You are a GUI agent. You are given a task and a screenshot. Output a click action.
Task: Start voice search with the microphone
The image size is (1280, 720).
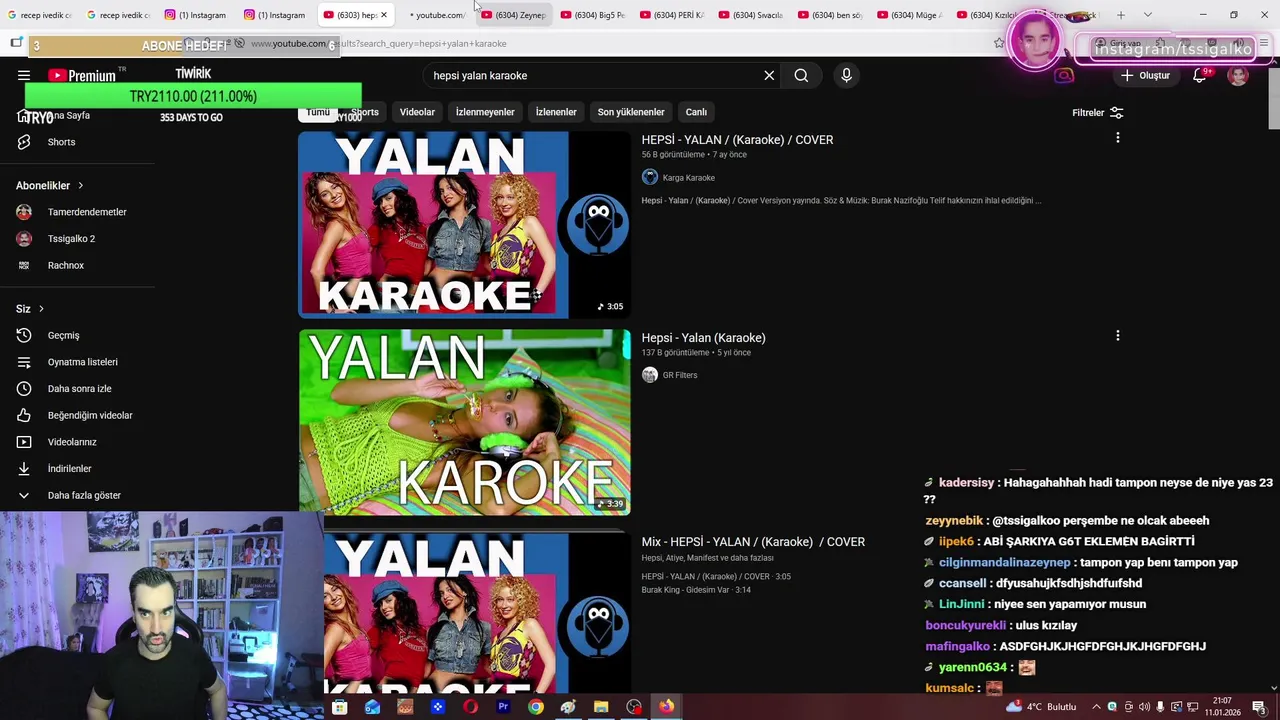pos(846,75)
